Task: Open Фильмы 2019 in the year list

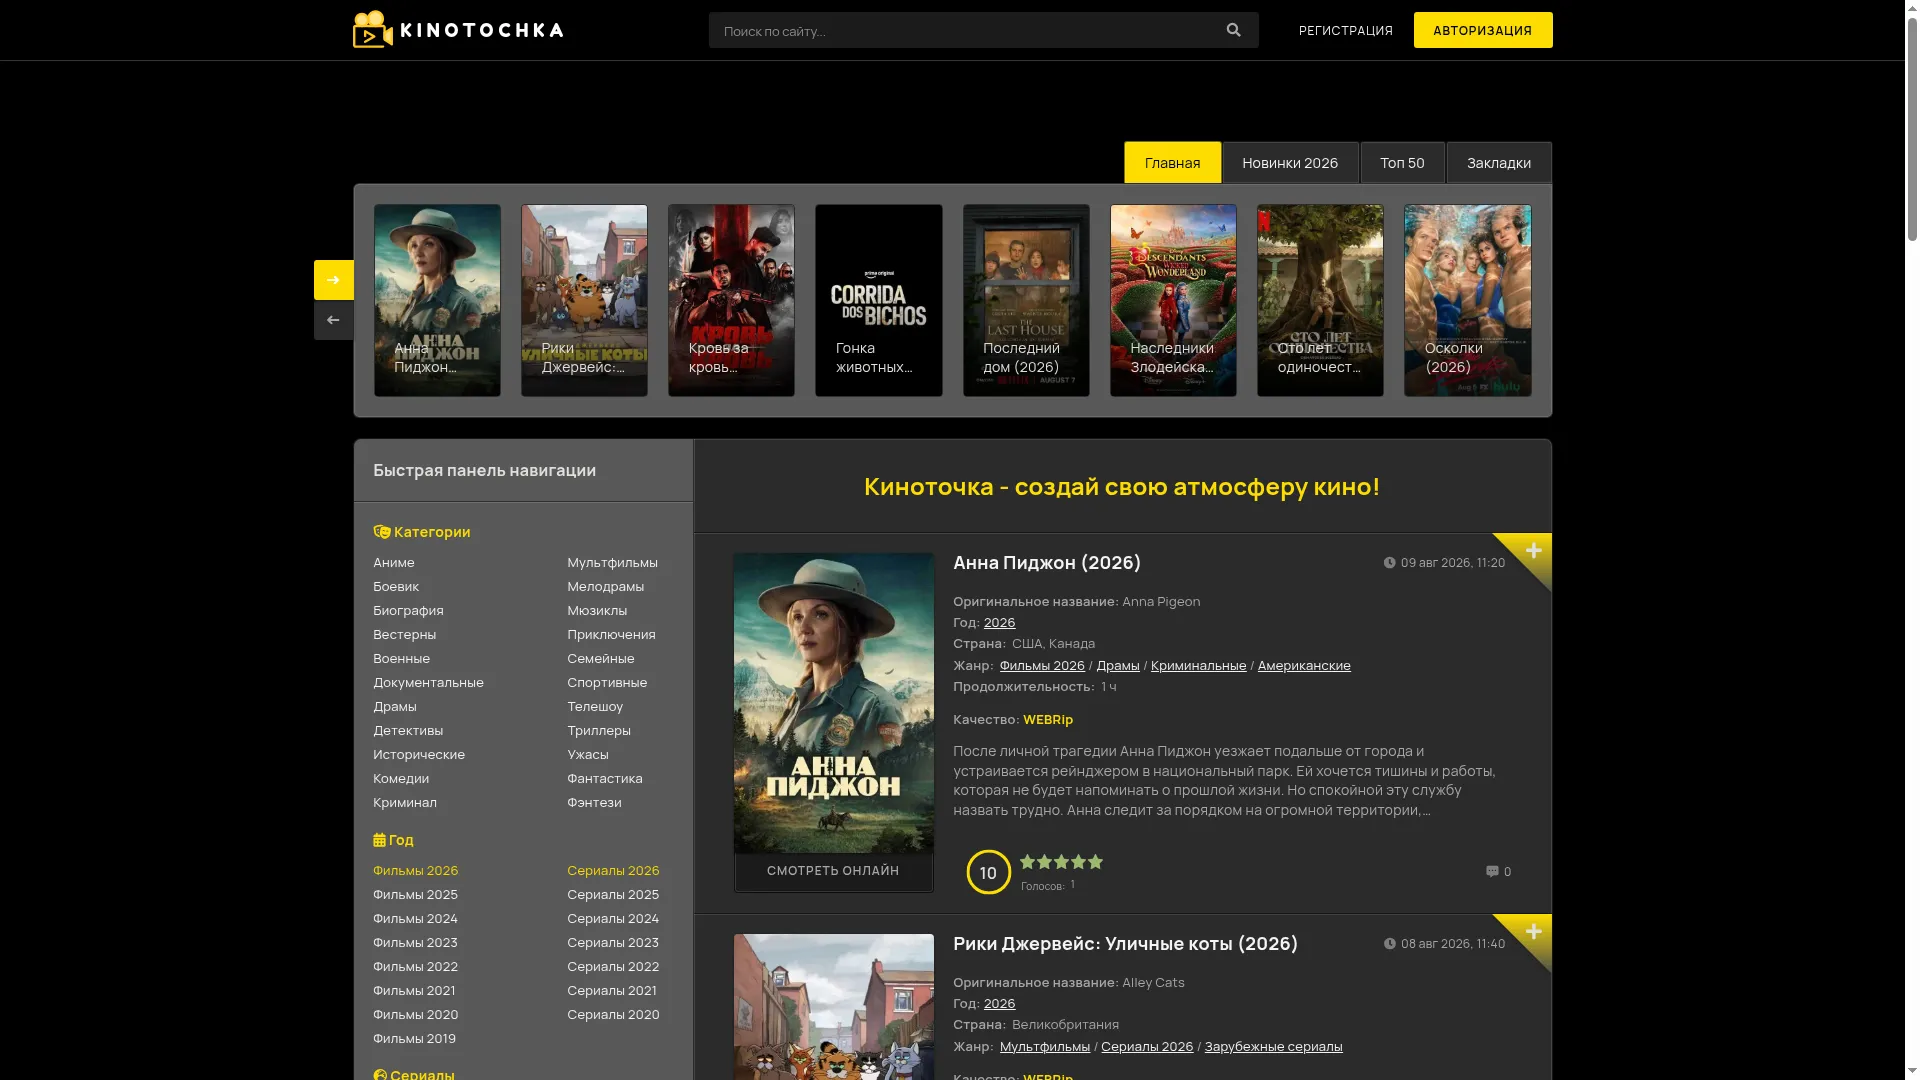Action: click(x=414, y=1038)
